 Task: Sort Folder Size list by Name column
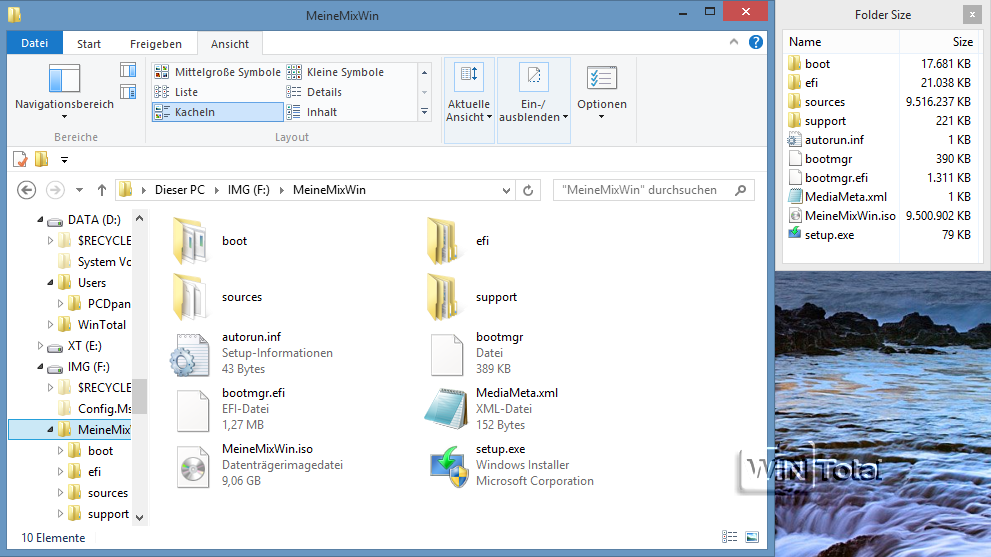tap(842, 42)
